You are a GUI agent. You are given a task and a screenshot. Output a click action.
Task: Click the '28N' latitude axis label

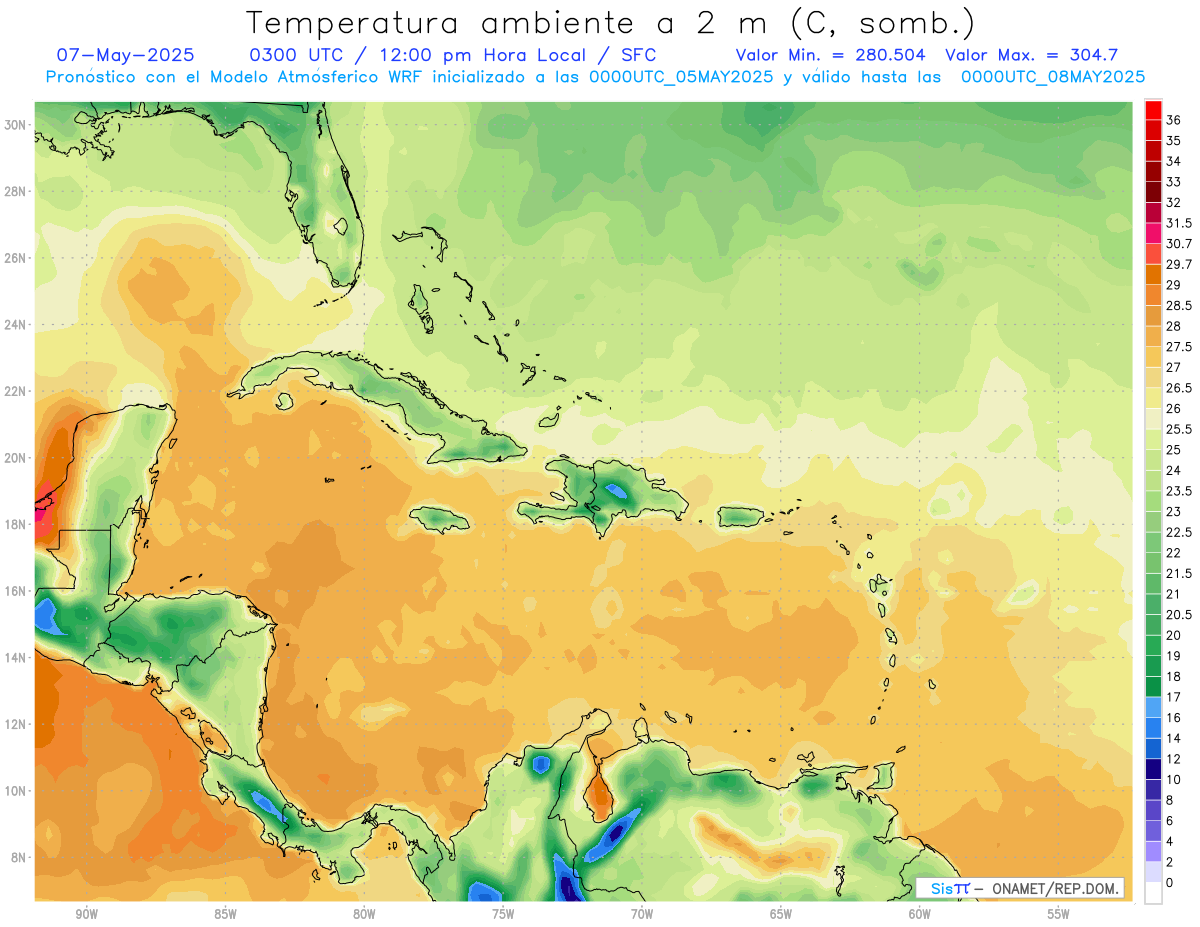tap(15, 191)
